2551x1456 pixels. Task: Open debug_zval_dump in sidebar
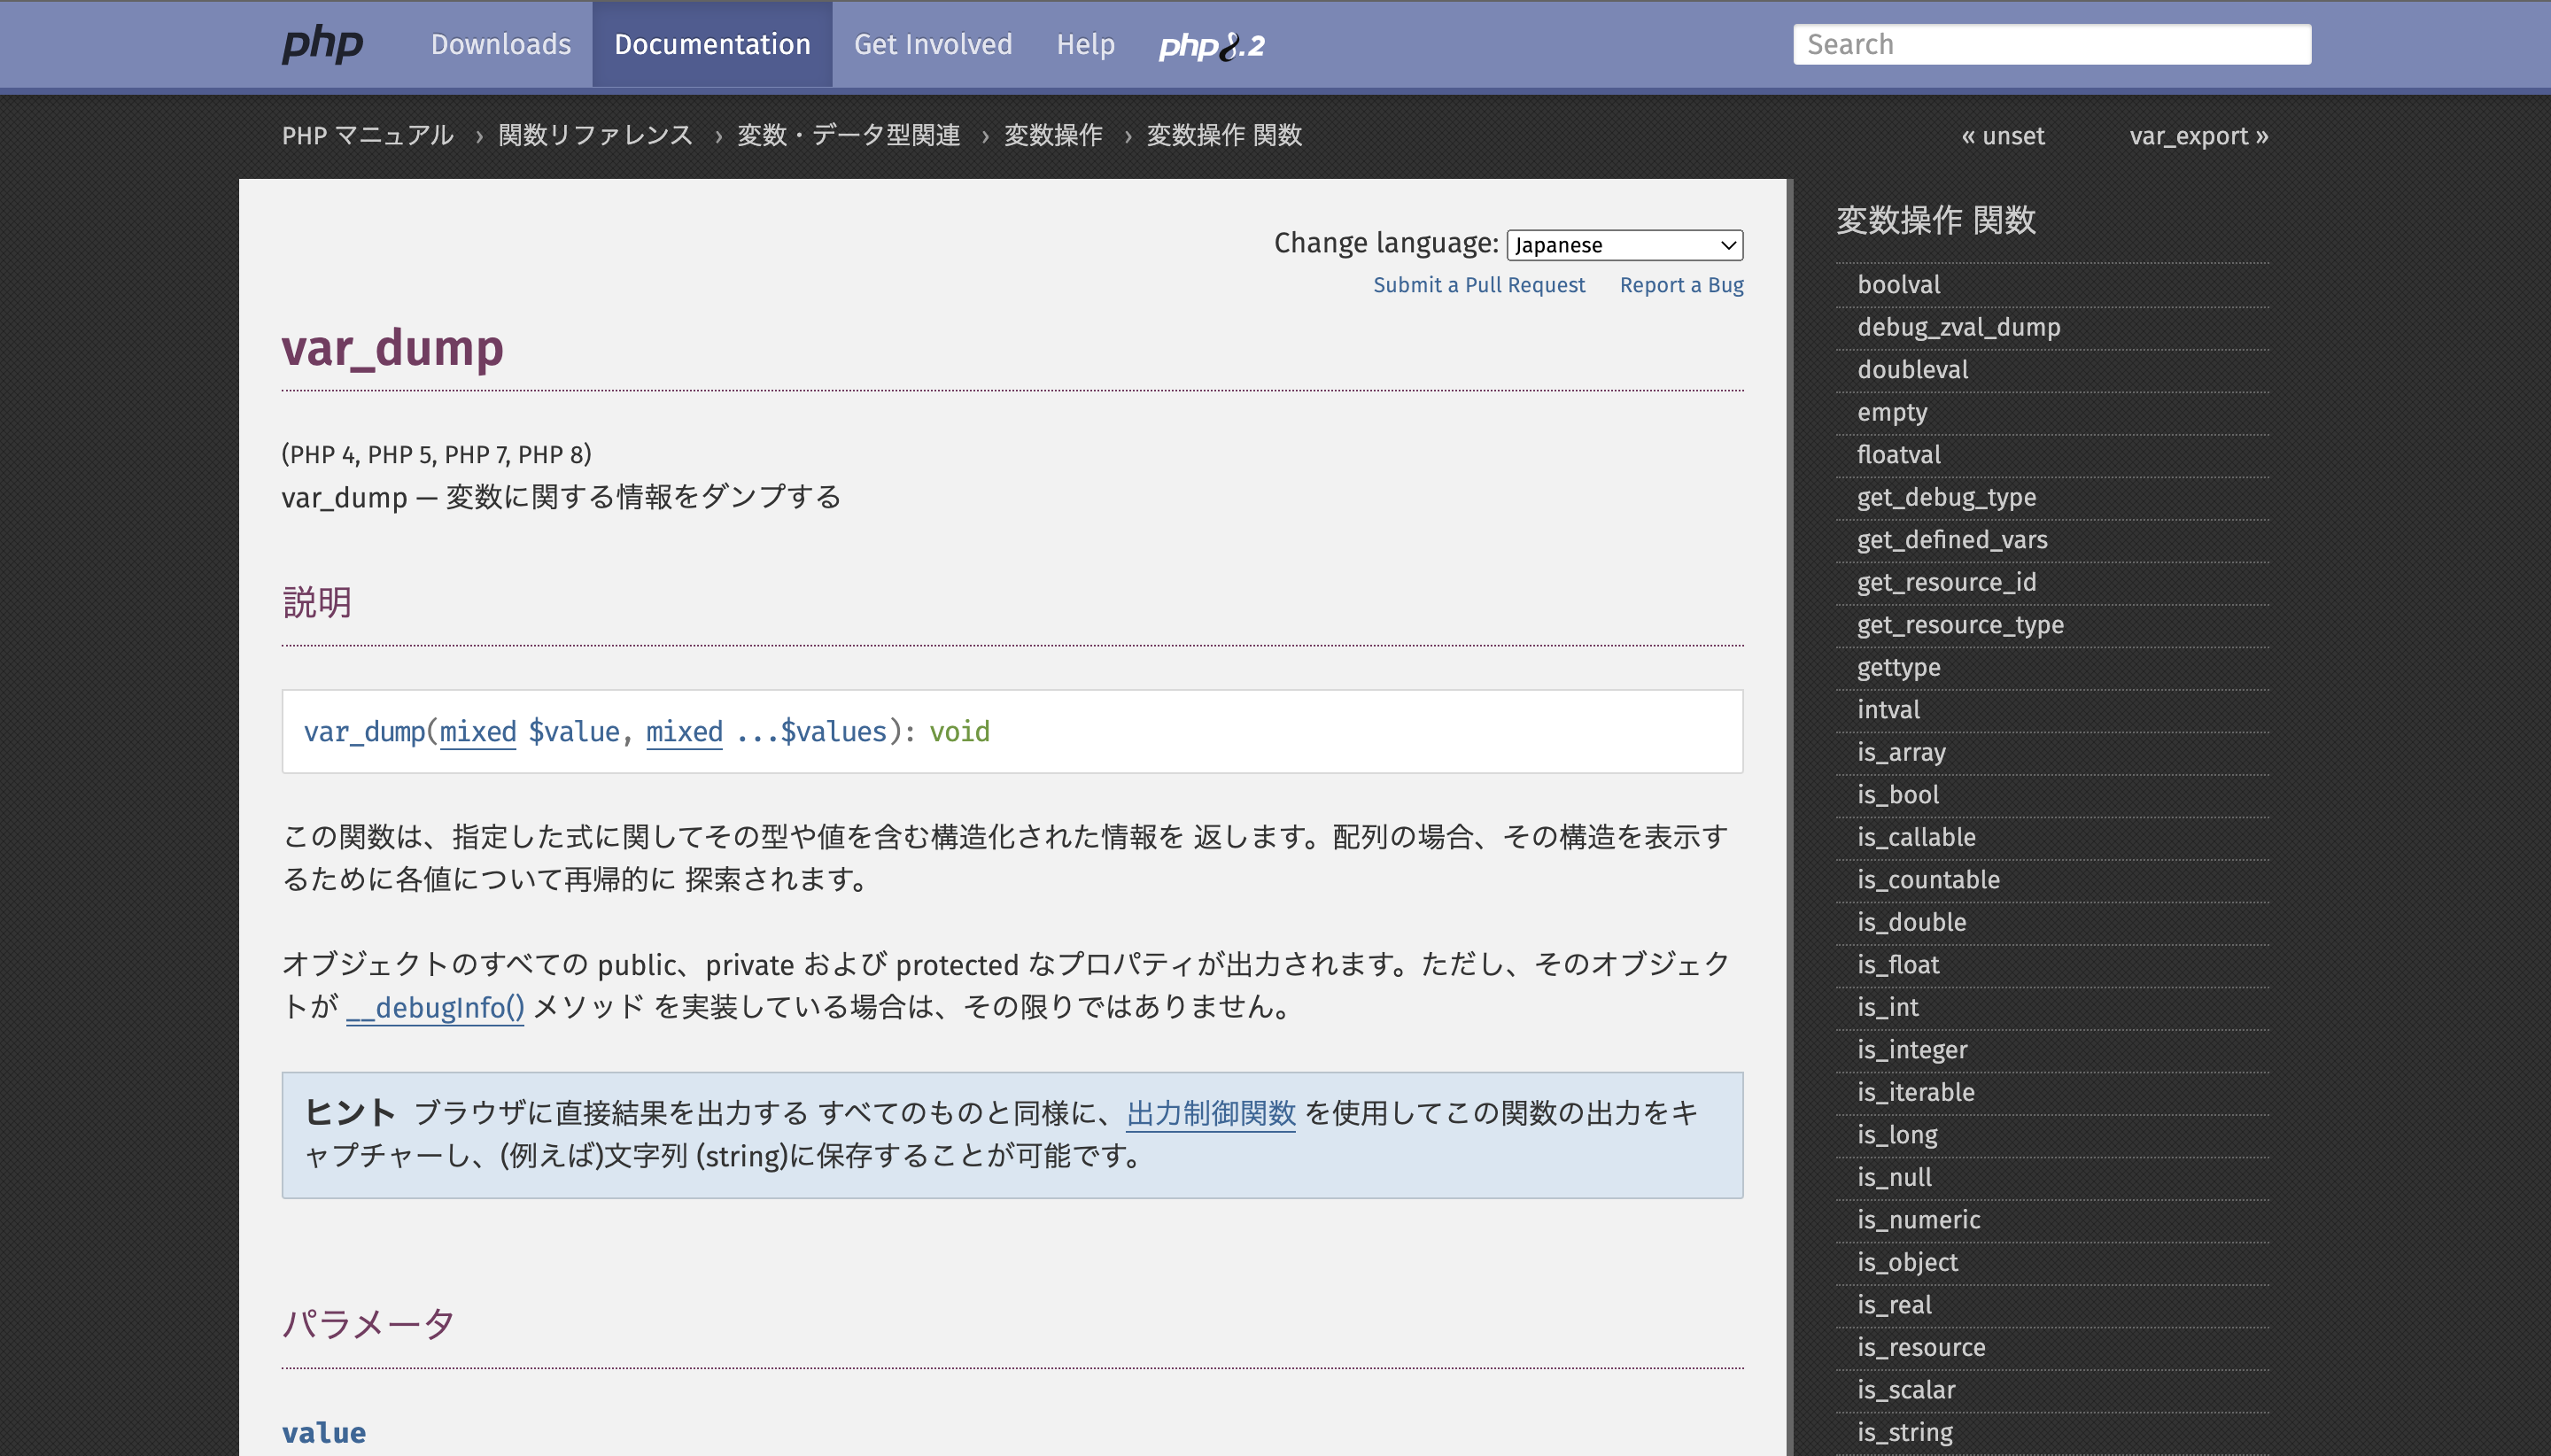click(1959, 327)
